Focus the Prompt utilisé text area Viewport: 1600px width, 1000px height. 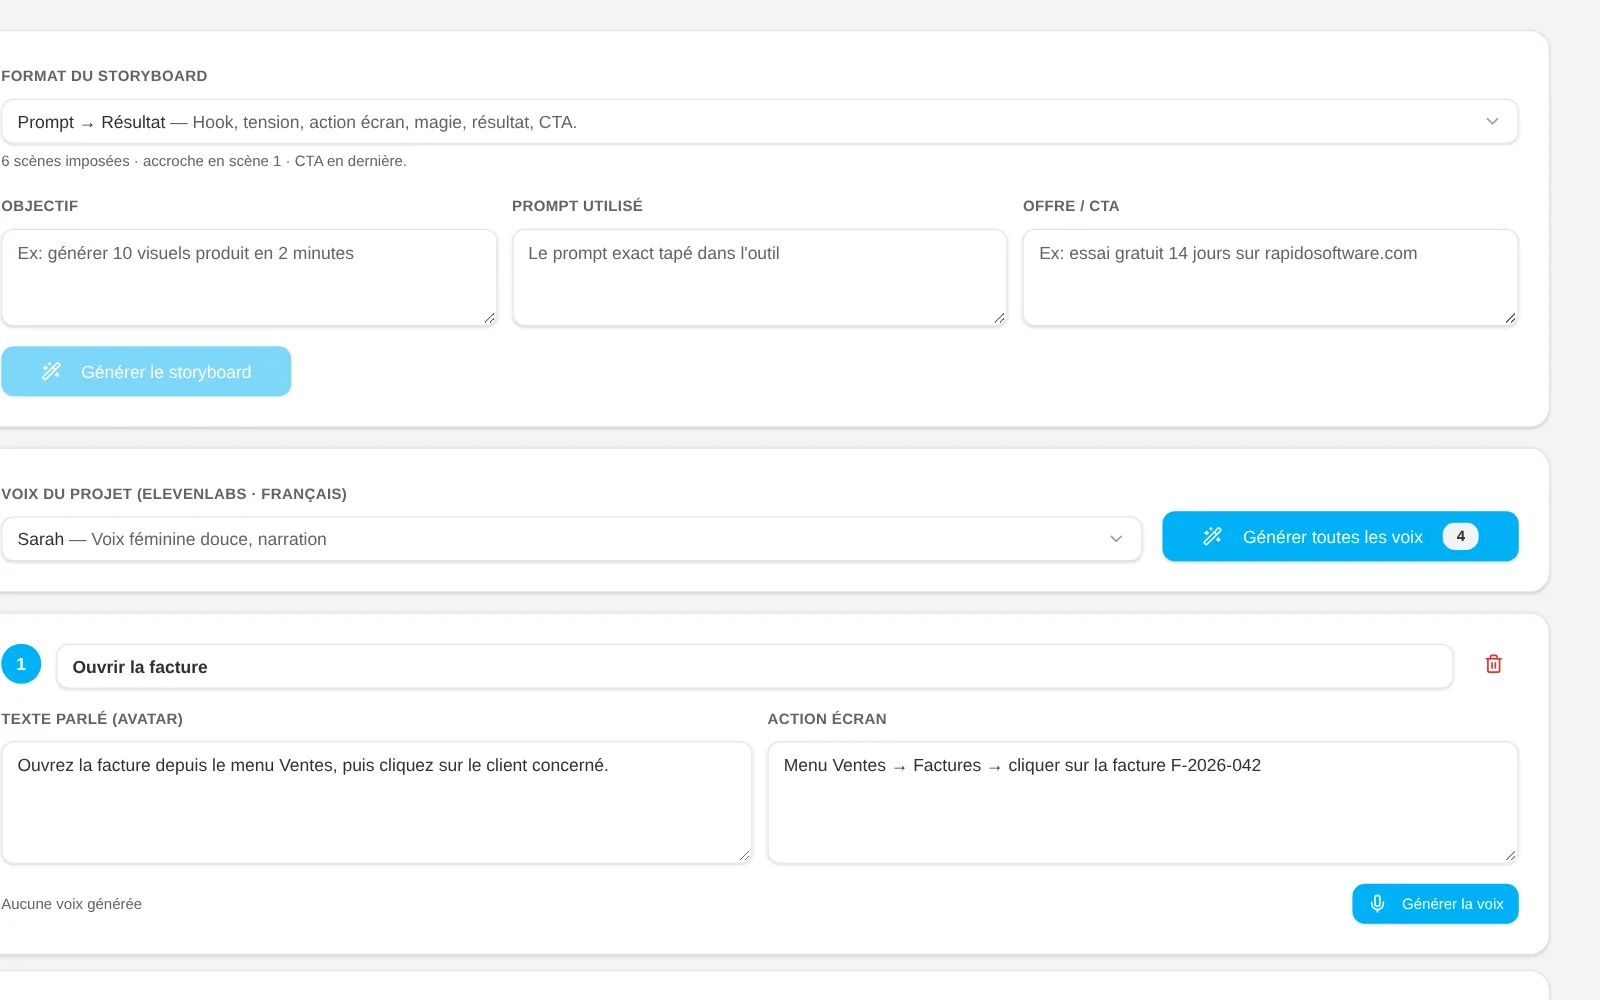point(760,278)
